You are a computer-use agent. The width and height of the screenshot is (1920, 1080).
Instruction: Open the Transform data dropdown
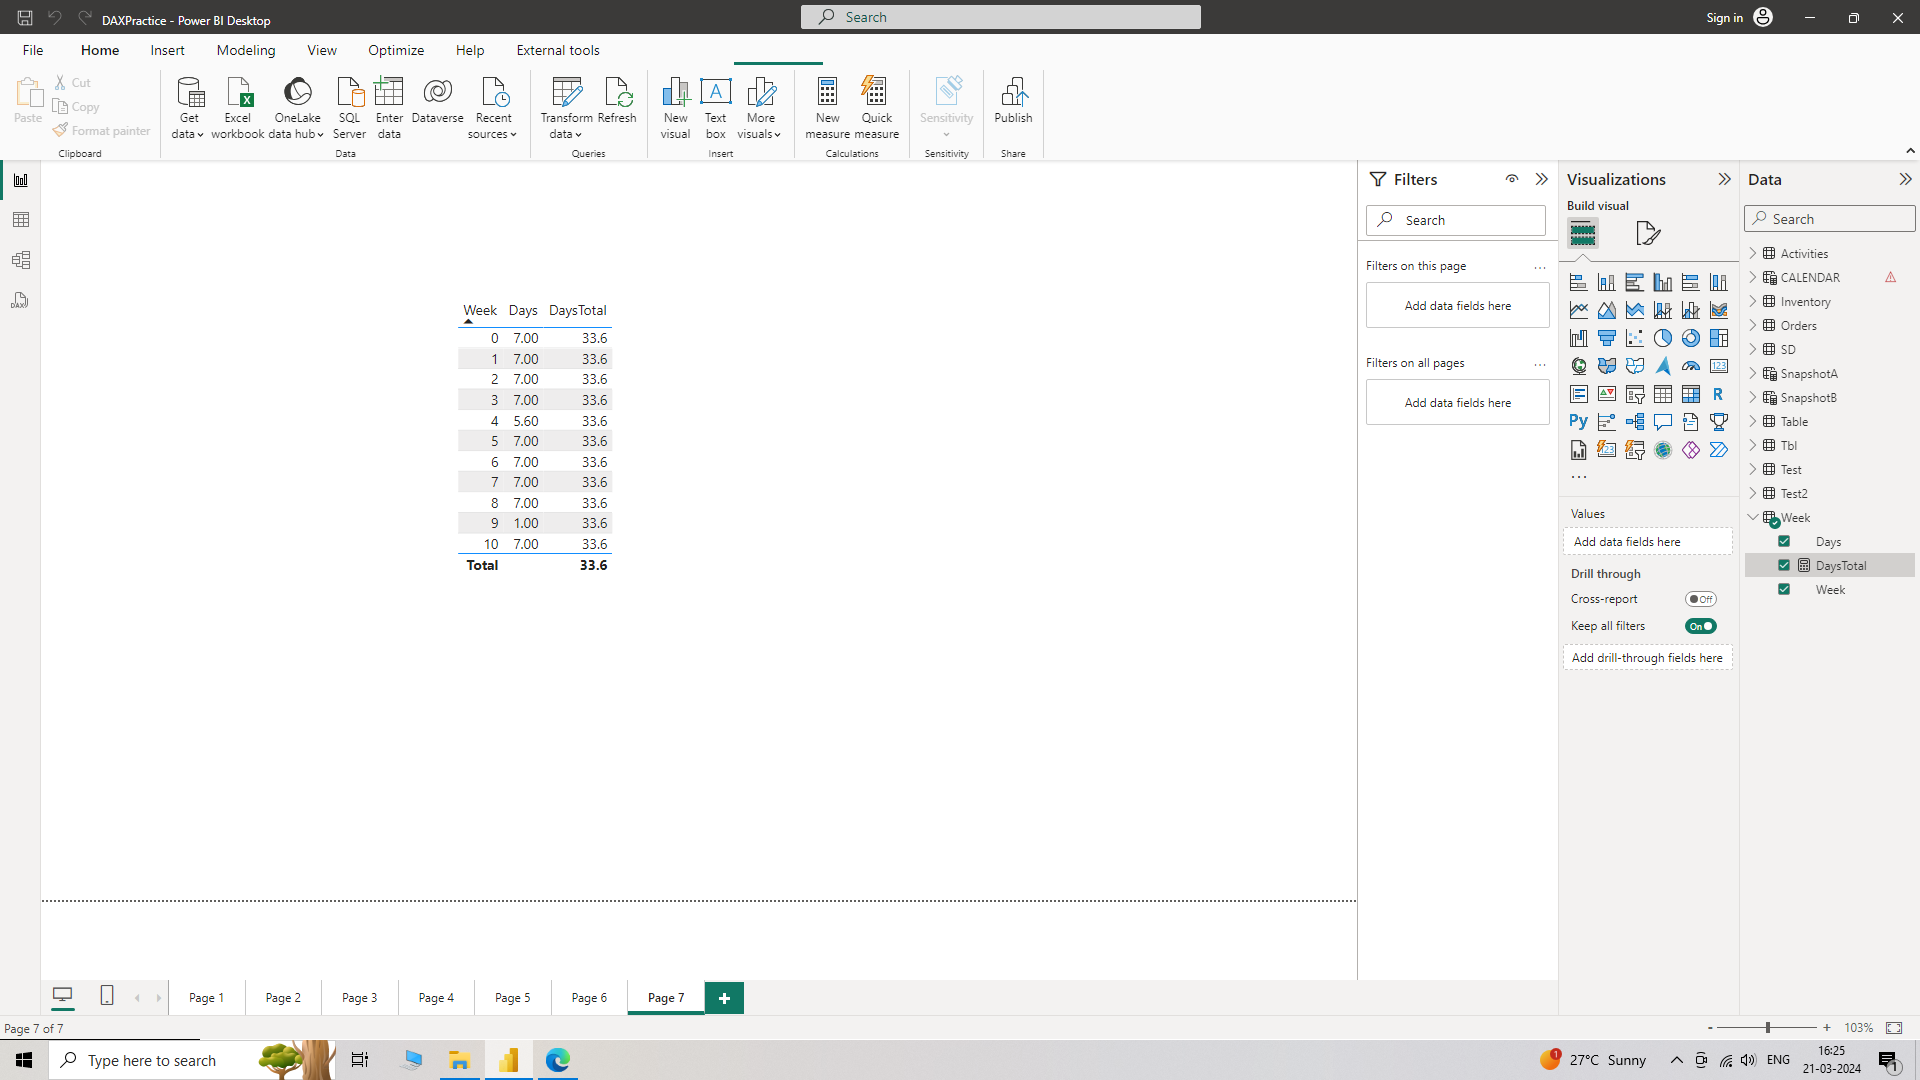click(566, 108)
